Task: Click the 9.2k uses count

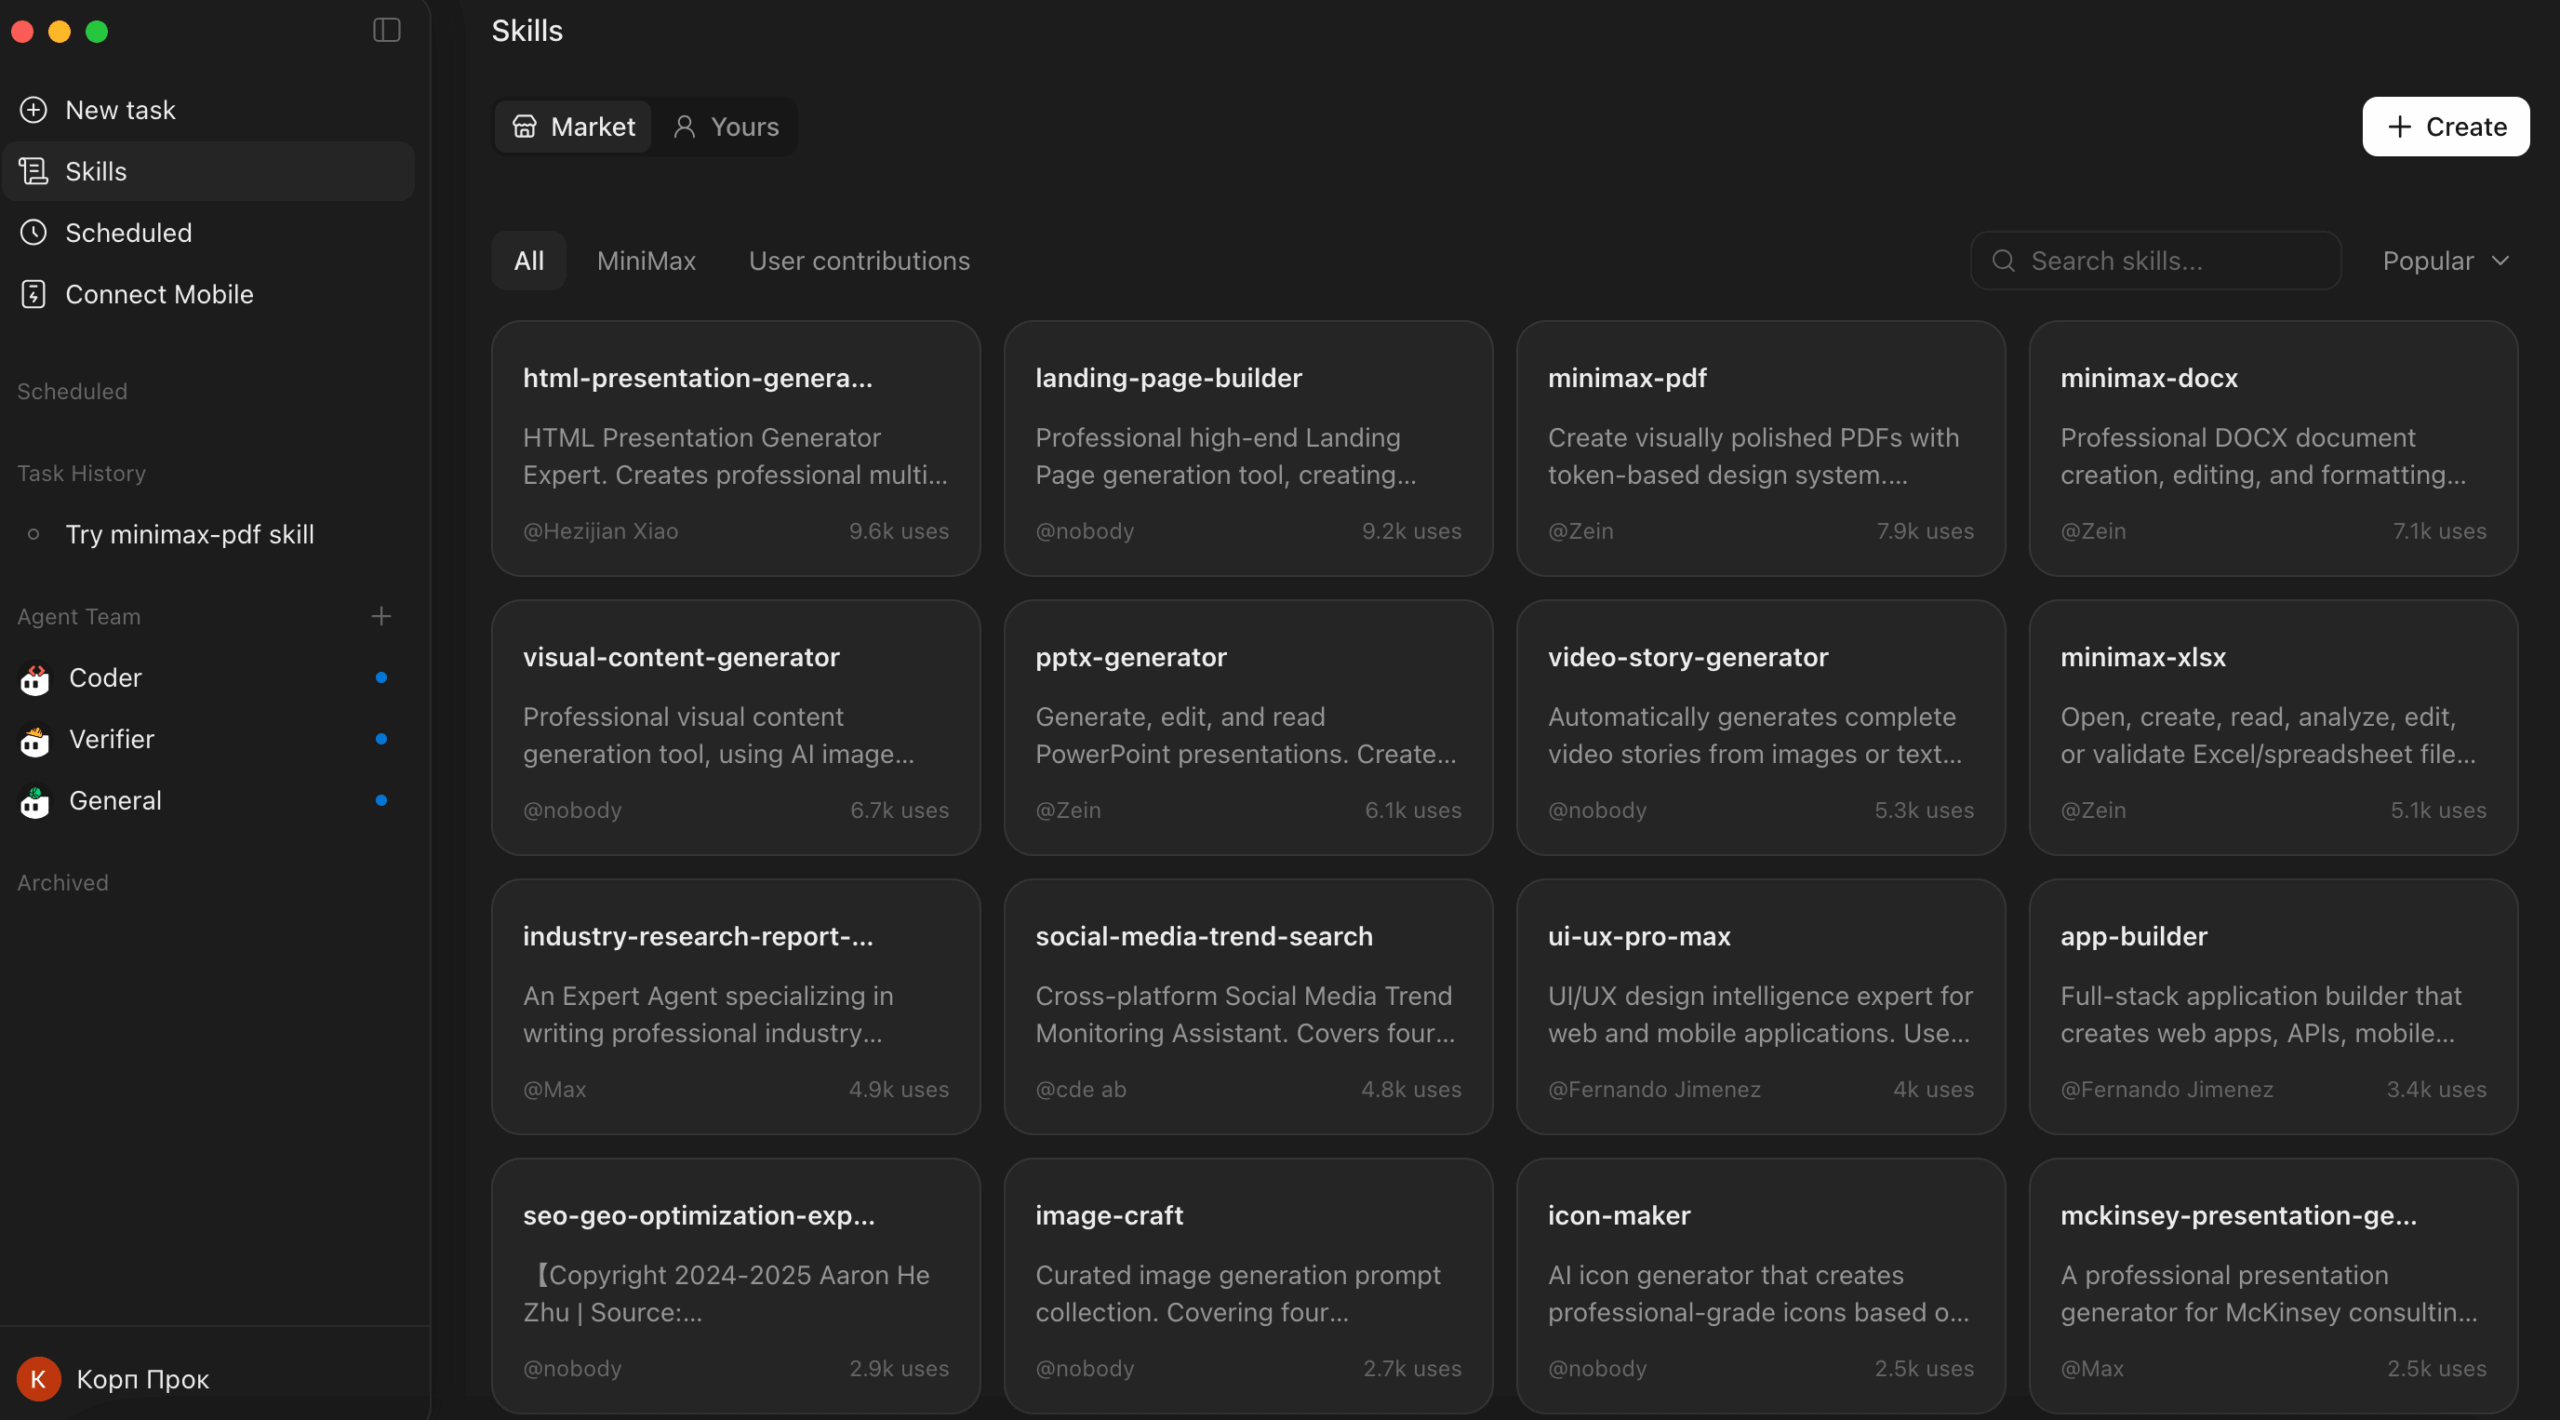Action: [x=1411, y=531]
